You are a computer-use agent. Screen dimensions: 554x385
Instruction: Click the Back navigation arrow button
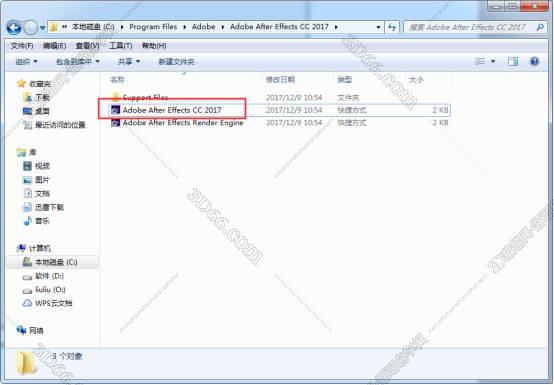point(14,27)
